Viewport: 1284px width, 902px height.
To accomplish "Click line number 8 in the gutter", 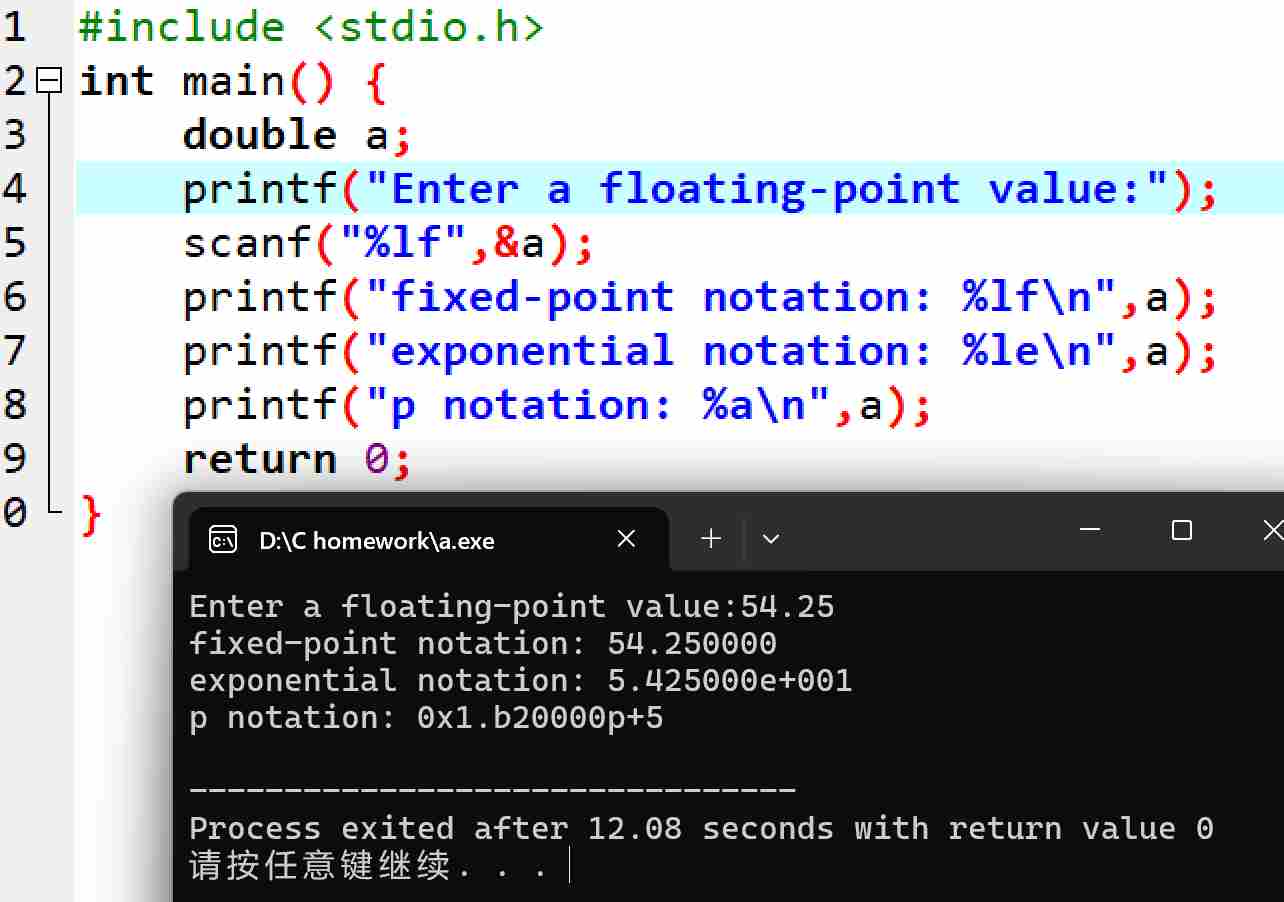I will 14,405.
